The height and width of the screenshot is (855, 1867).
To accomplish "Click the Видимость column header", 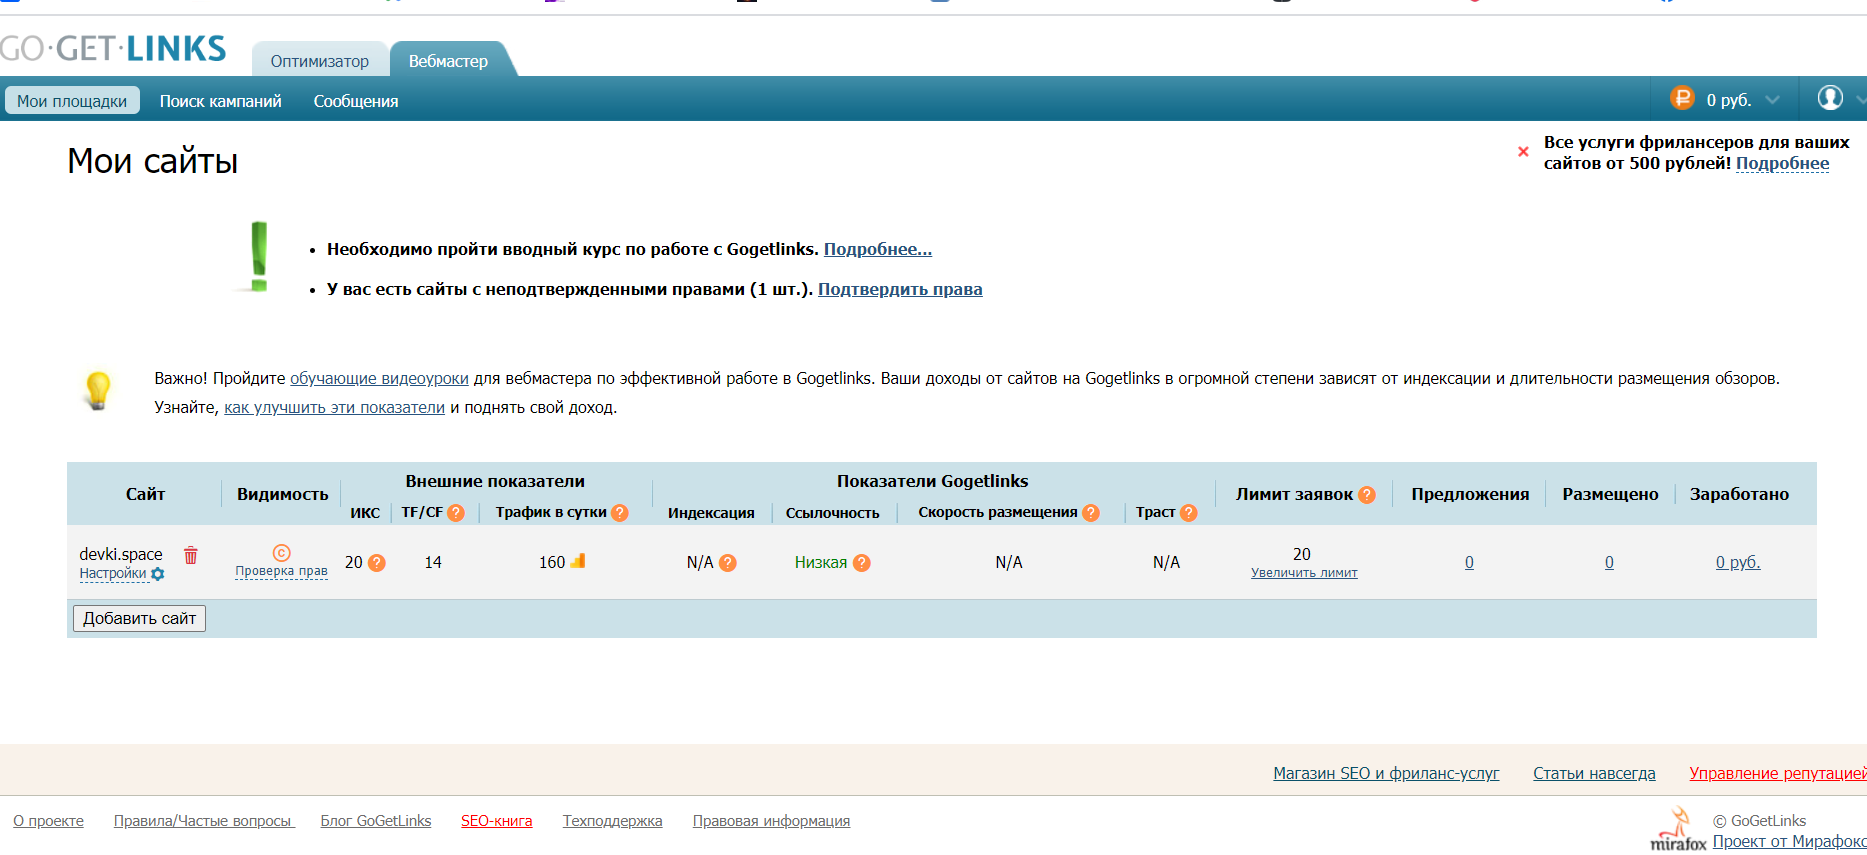I will tap(283, 494).
